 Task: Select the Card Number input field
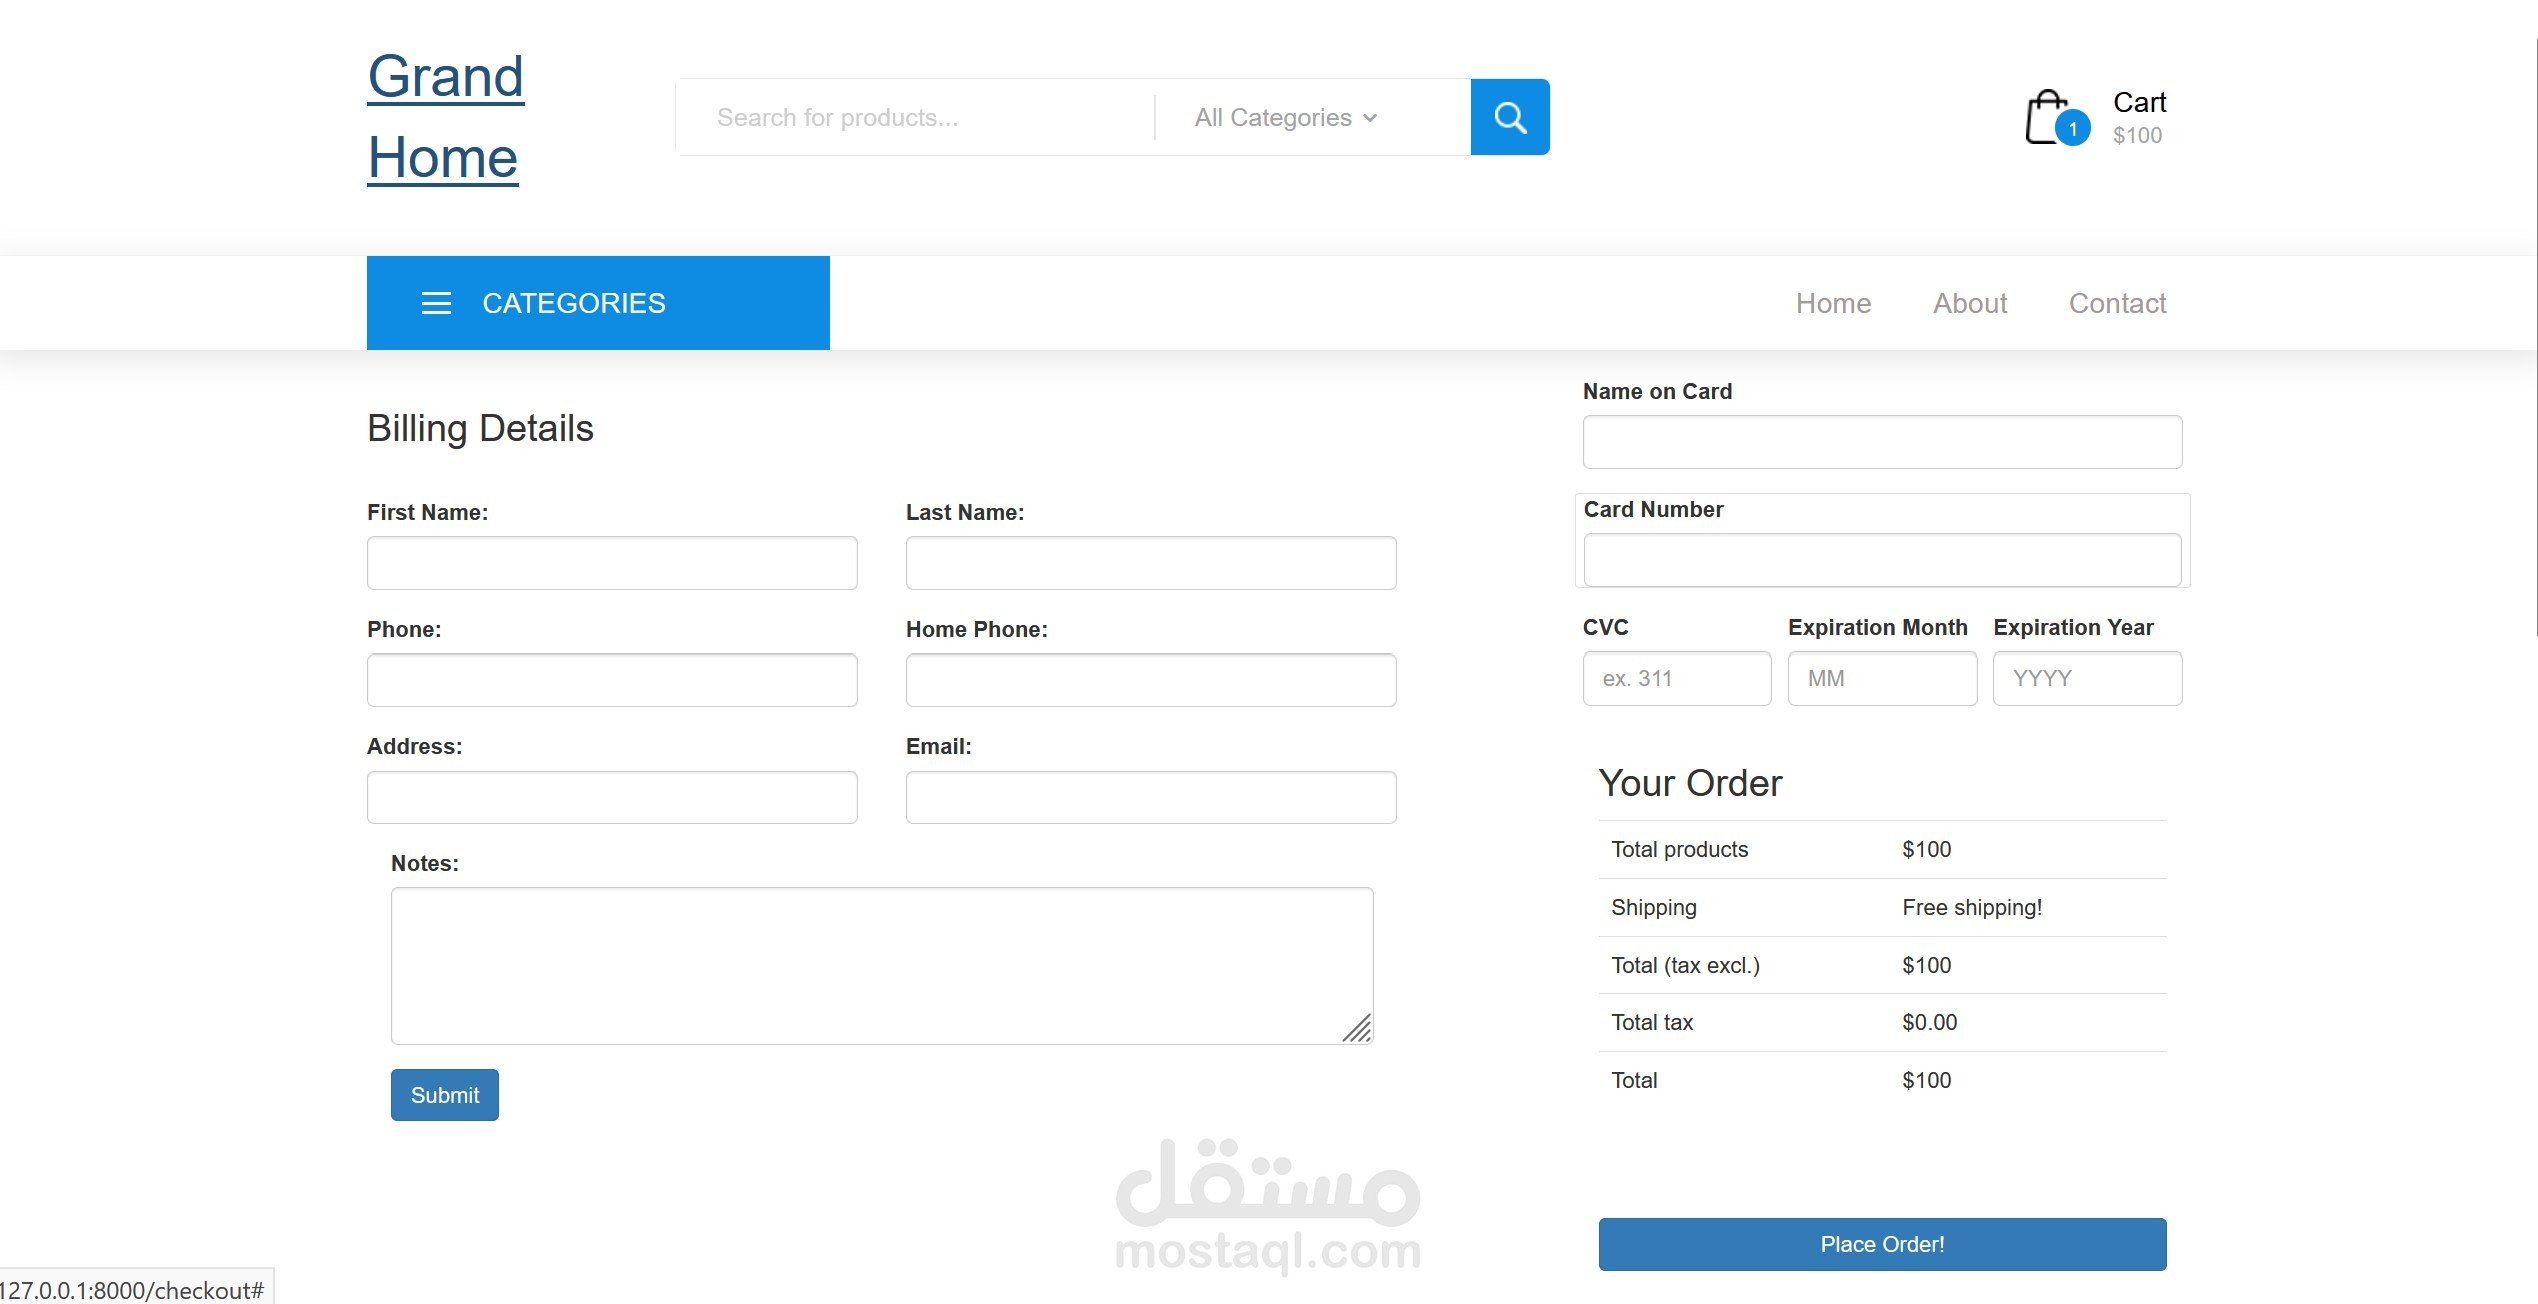[1881, 560]
